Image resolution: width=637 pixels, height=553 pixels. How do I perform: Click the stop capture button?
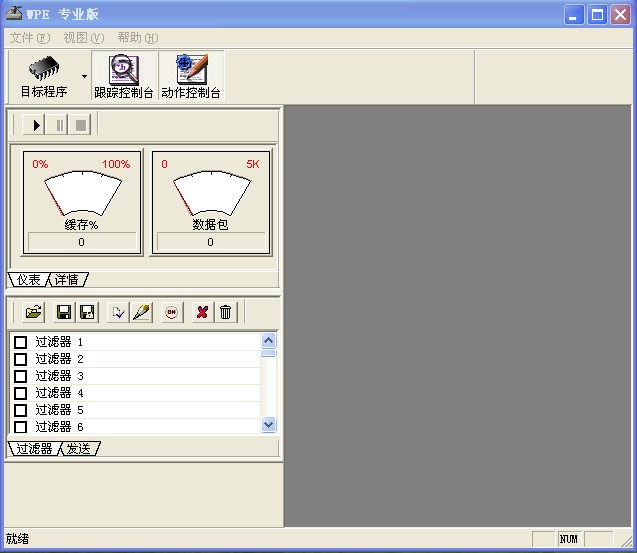pyautogui.click(x=80, y=125)
